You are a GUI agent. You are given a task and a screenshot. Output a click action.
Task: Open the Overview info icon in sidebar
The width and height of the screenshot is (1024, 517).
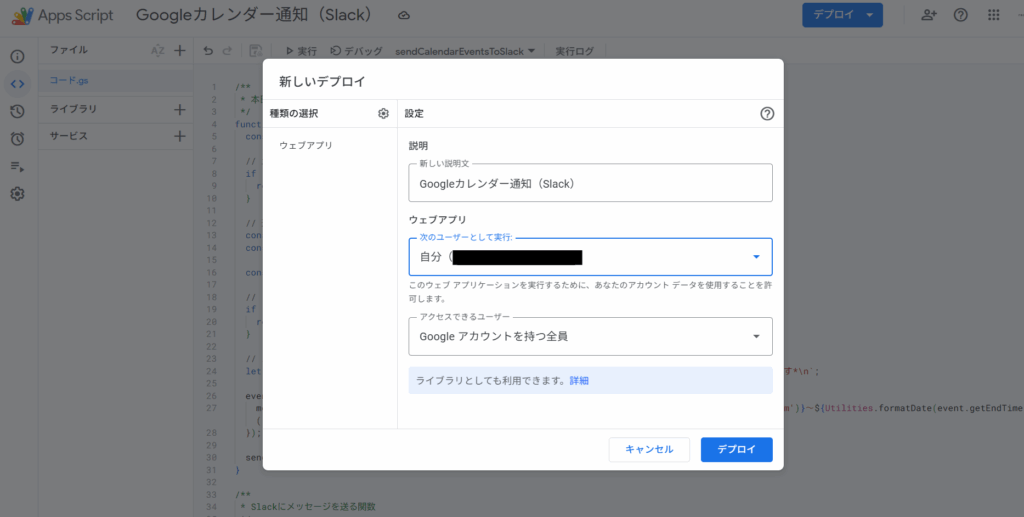17,57
